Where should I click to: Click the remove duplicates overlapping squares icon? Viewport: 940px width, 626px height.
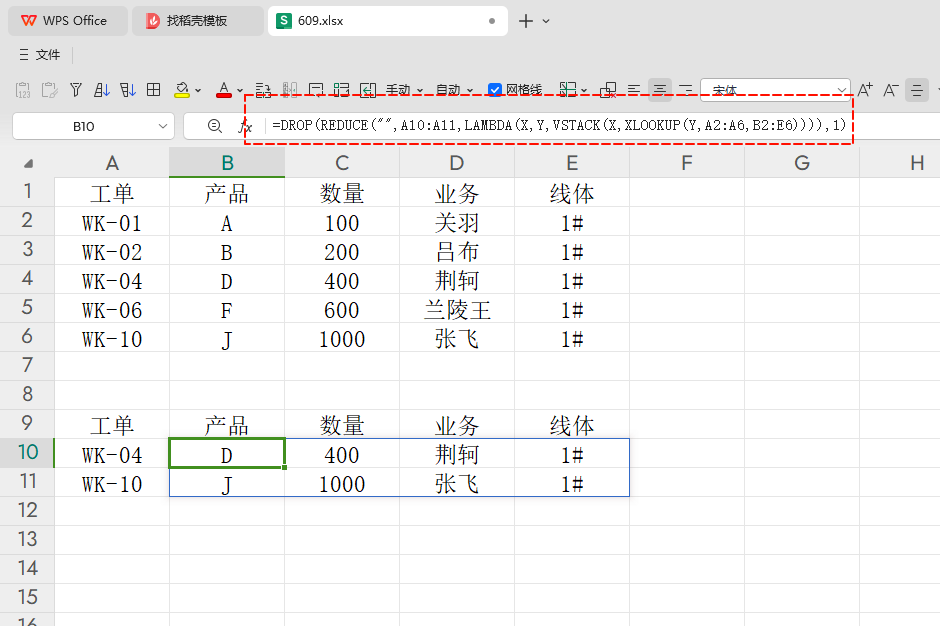coord(608,90)
